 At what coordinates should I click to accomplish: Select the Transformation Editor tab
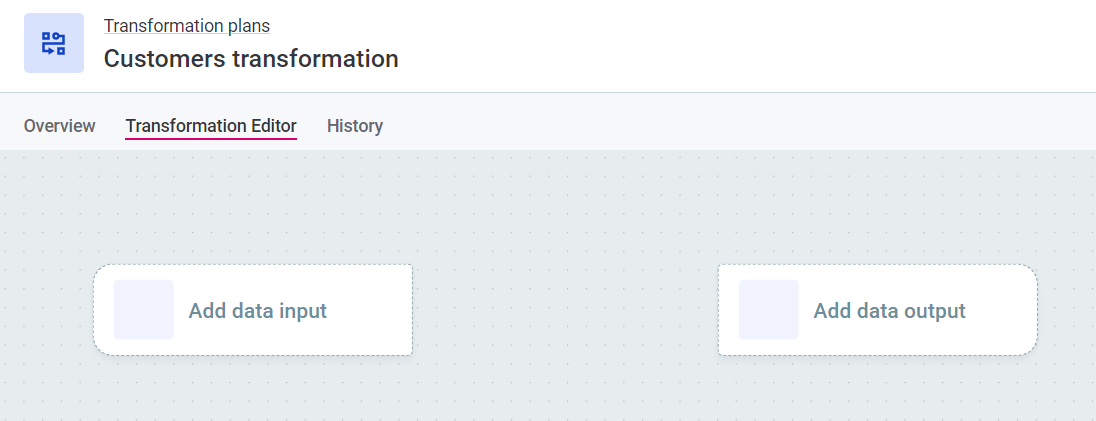tap(211, 126)
